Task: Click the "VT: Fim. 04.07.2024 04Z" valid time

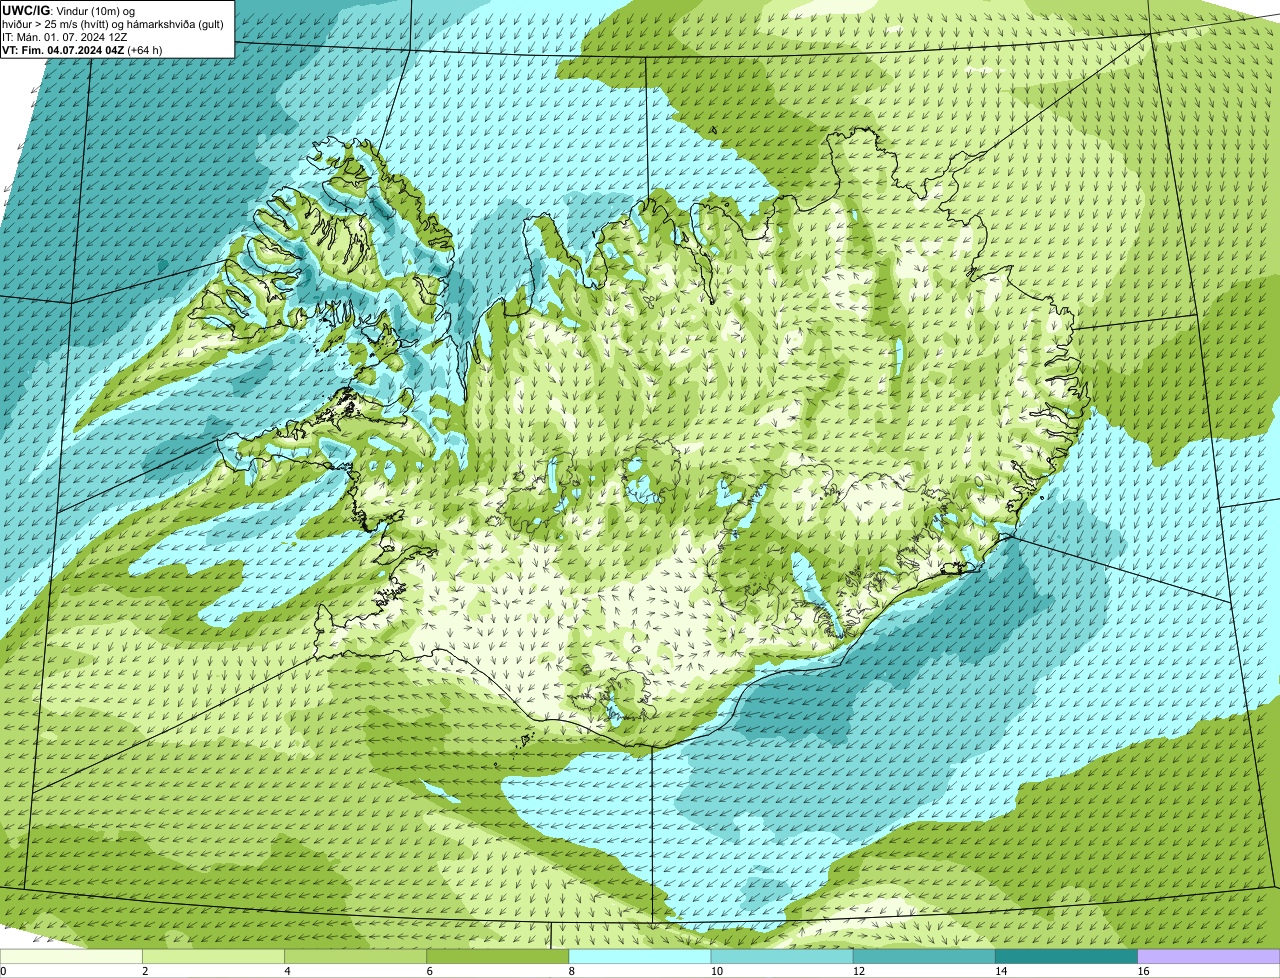Action: coord(63,49)
